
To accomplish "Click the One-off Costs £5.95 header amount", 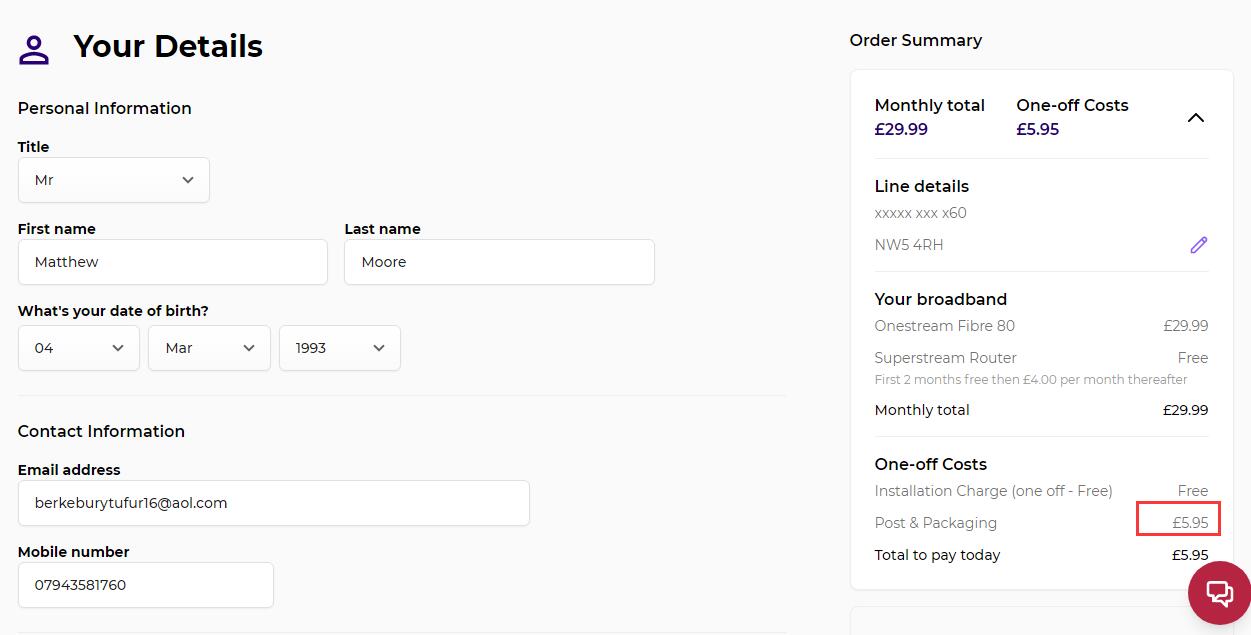I will click(1038, 130).
